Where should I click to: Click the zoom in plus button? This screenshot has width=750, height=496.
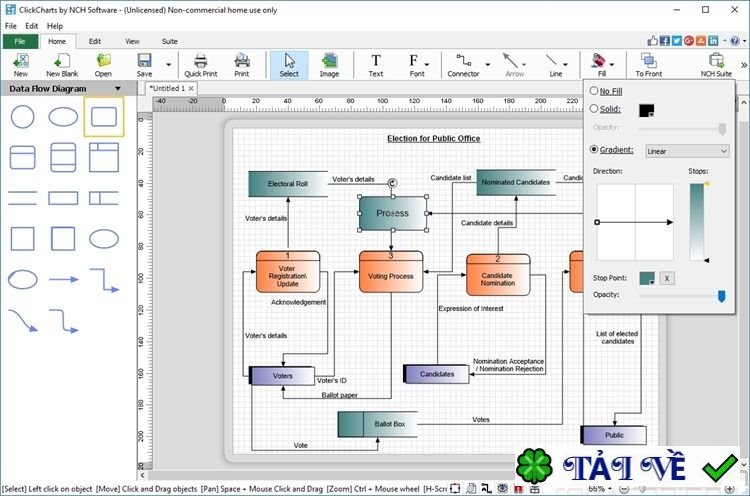coord(729,489)
